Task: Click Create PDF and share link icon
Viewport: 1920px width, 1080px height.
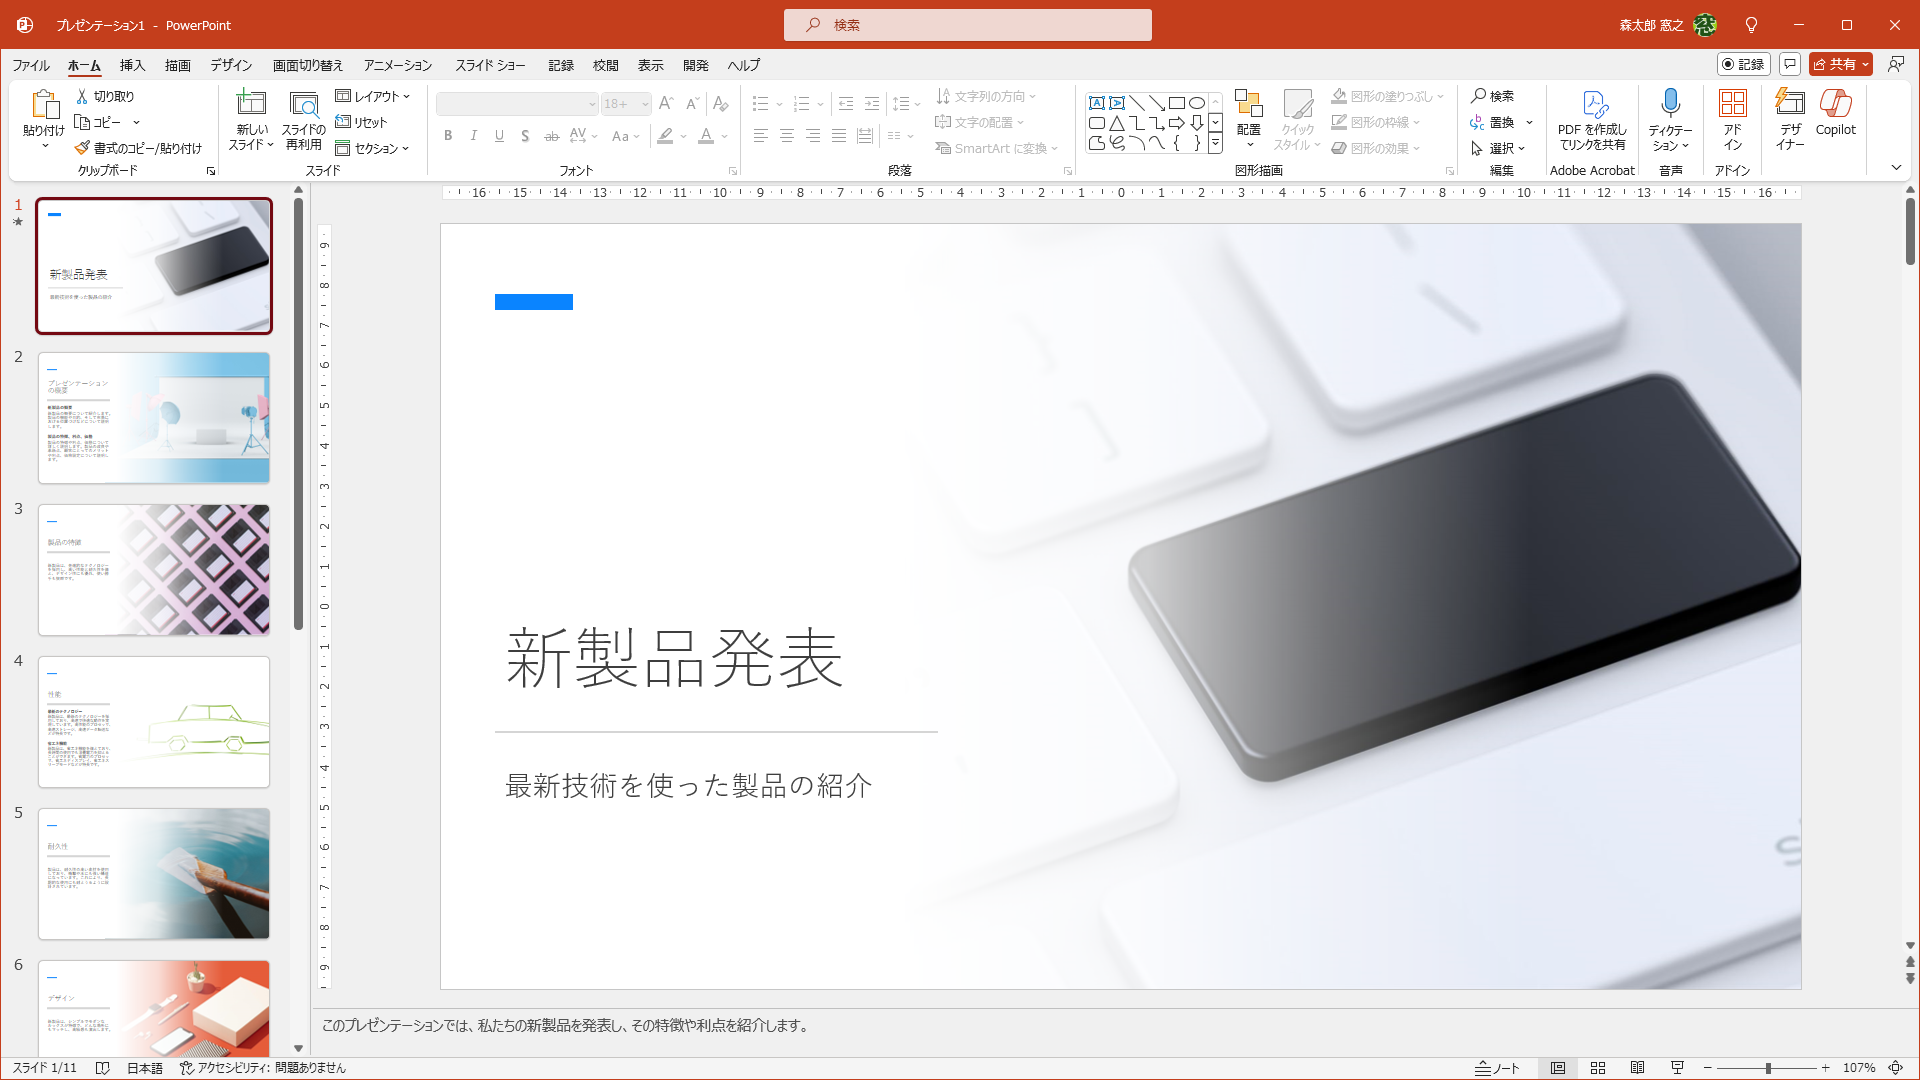Action: click(x=1593, y=104)
